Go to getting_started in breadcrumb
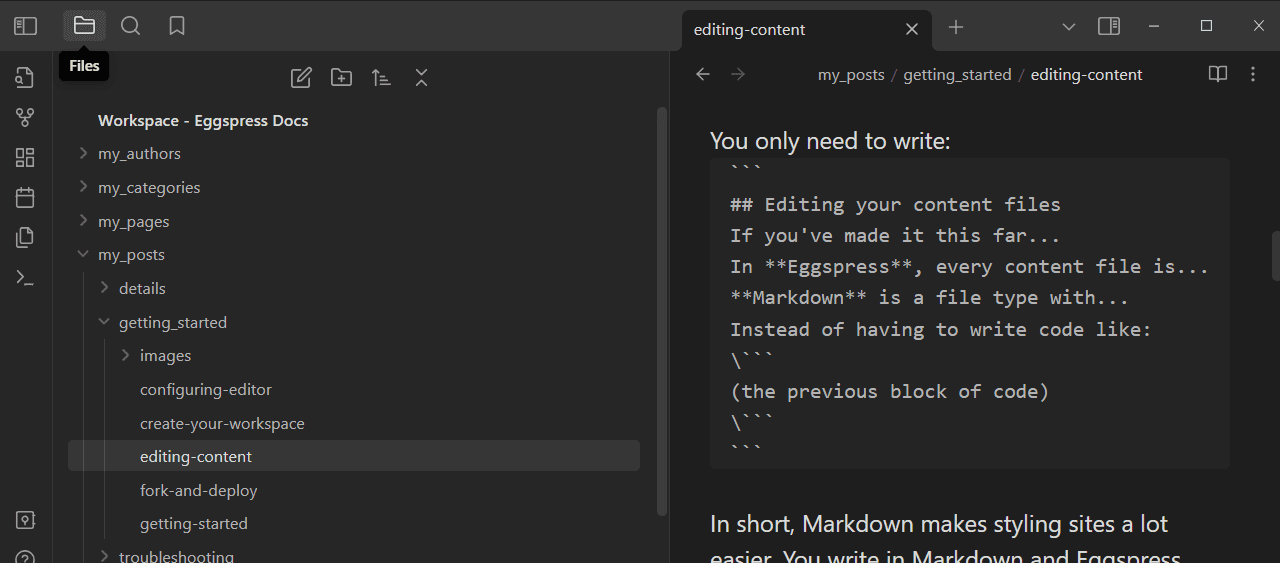 [957, 75]
